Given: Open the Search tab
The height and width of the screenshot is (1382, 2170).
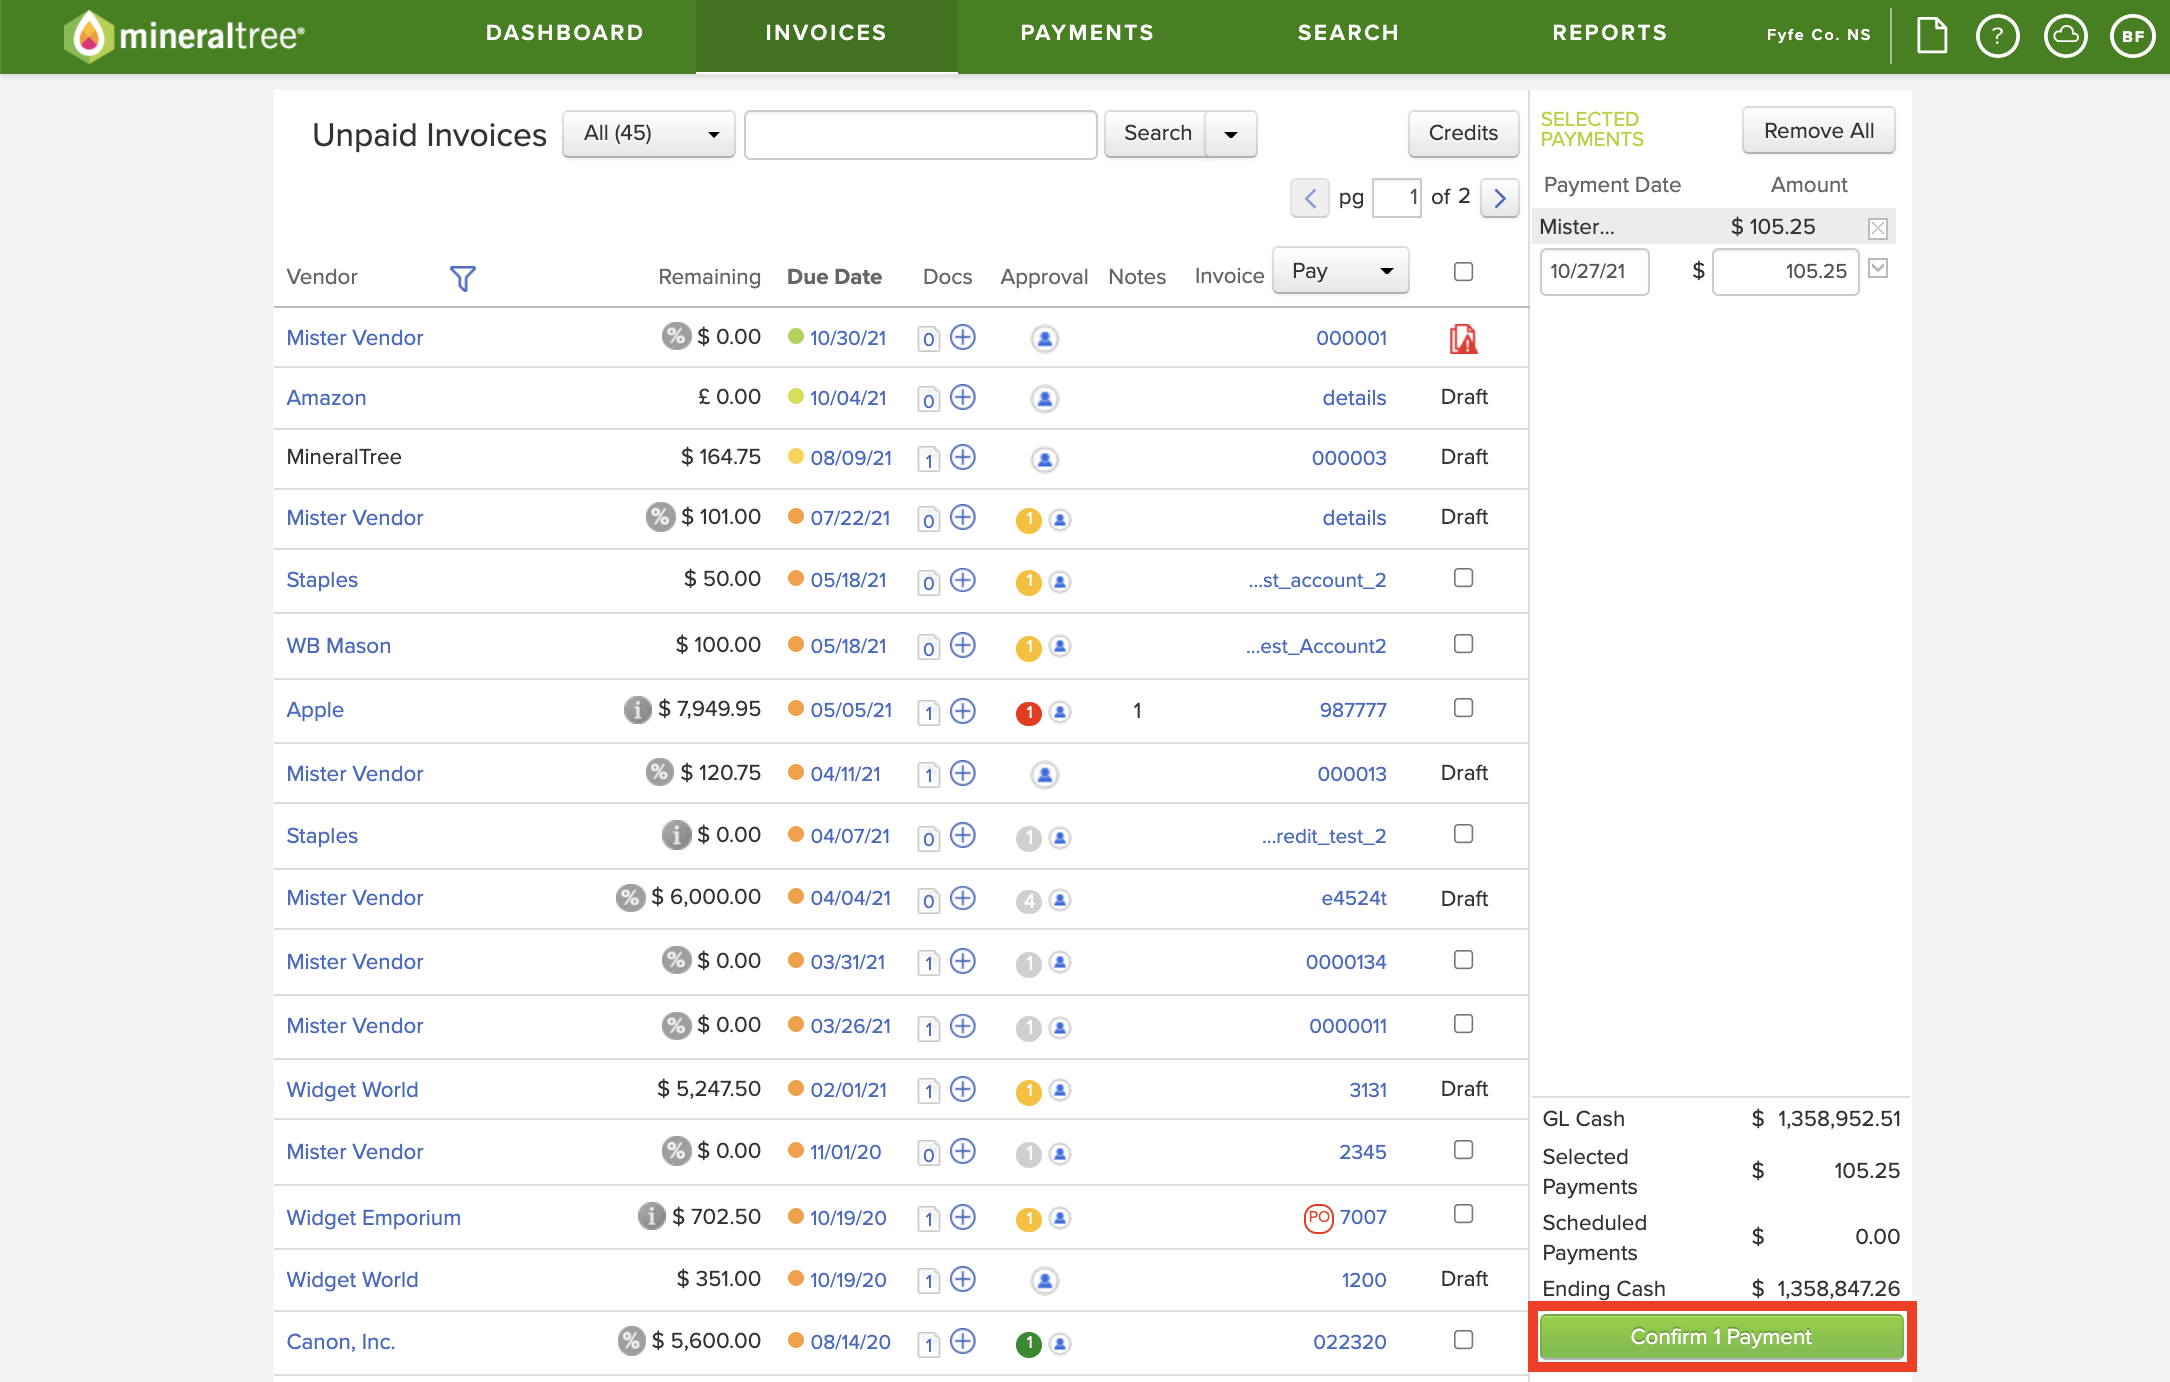Looking at the screenshot, I should (1348, 34).
